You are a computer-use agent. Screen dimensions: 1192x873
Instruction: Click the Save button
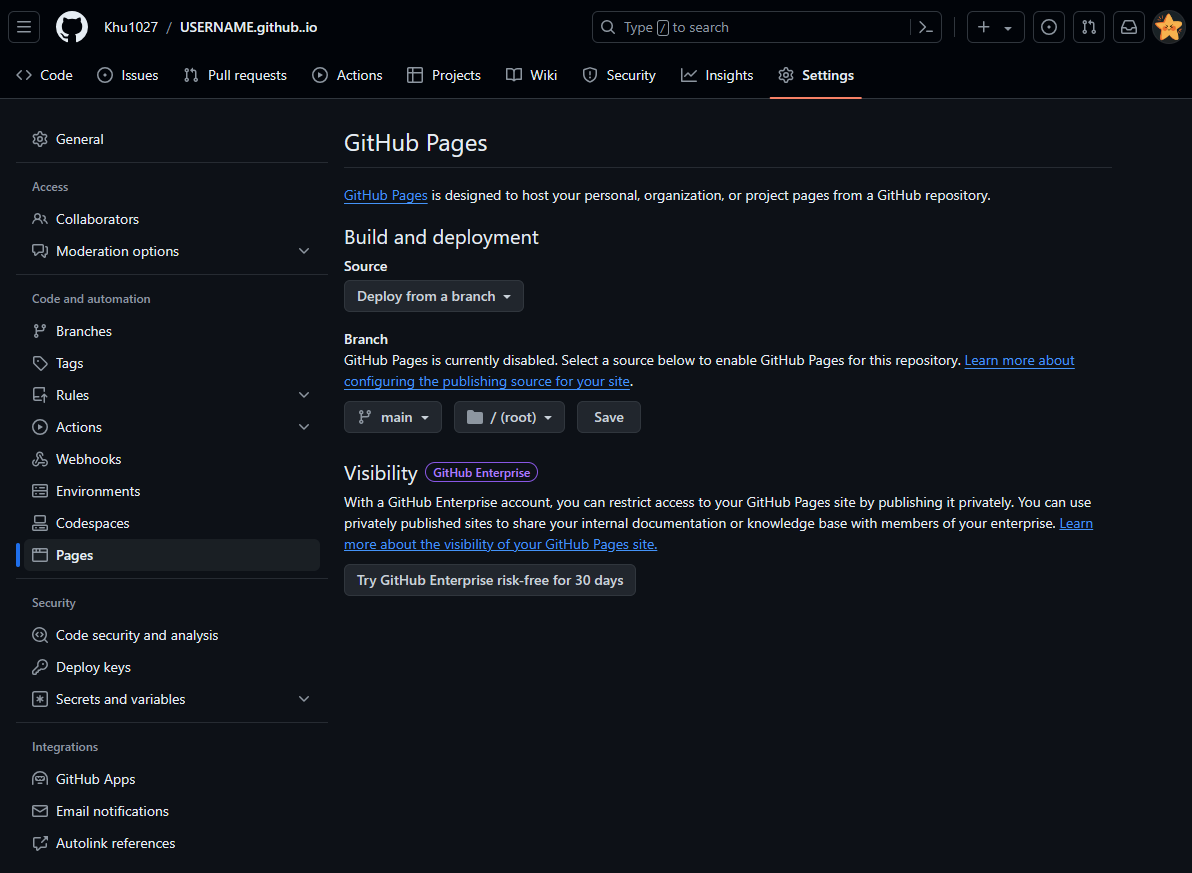[x=608, y=417]
